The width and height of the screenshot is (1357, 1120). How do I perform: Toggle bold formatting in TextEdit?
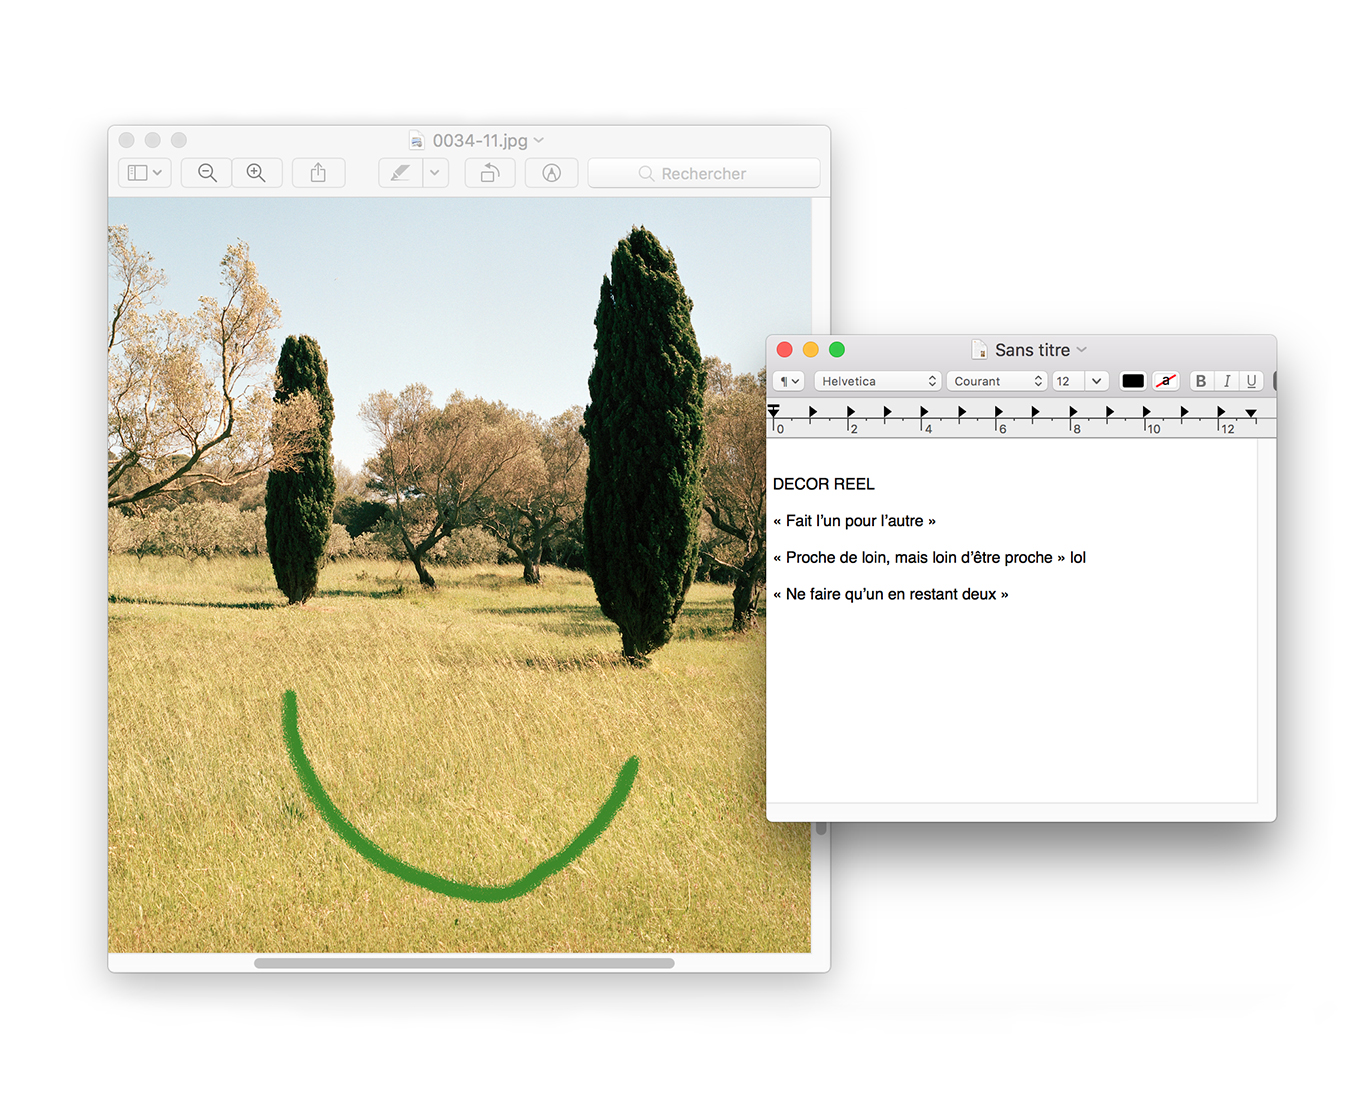[x=1201, y=381]
